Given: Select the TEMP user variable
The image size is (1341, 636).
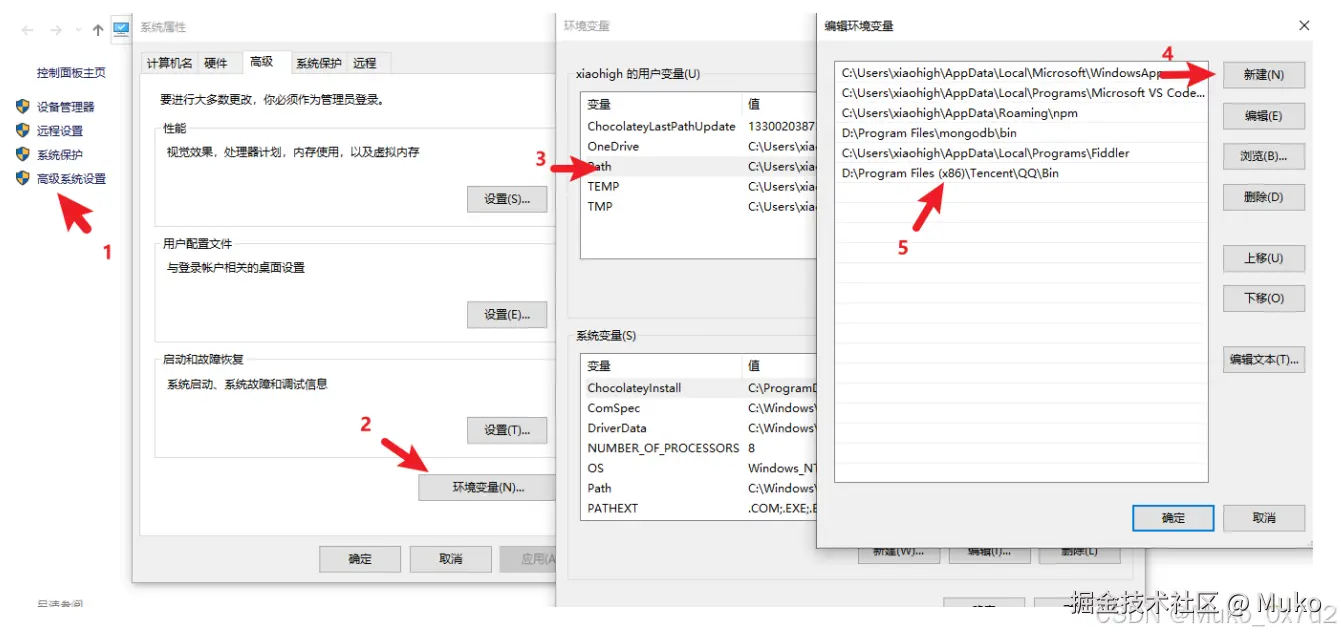Looking at the screenshot, I should coord(700,187).
